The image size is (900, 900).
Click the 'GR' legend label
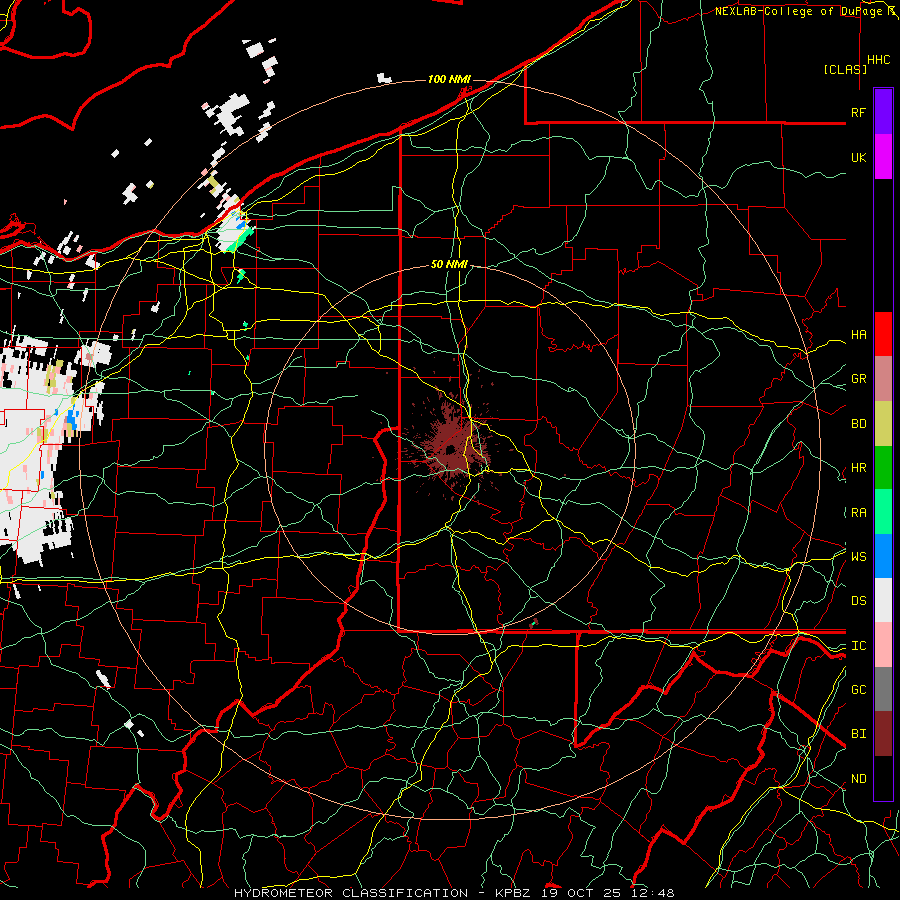coord(858,379)
